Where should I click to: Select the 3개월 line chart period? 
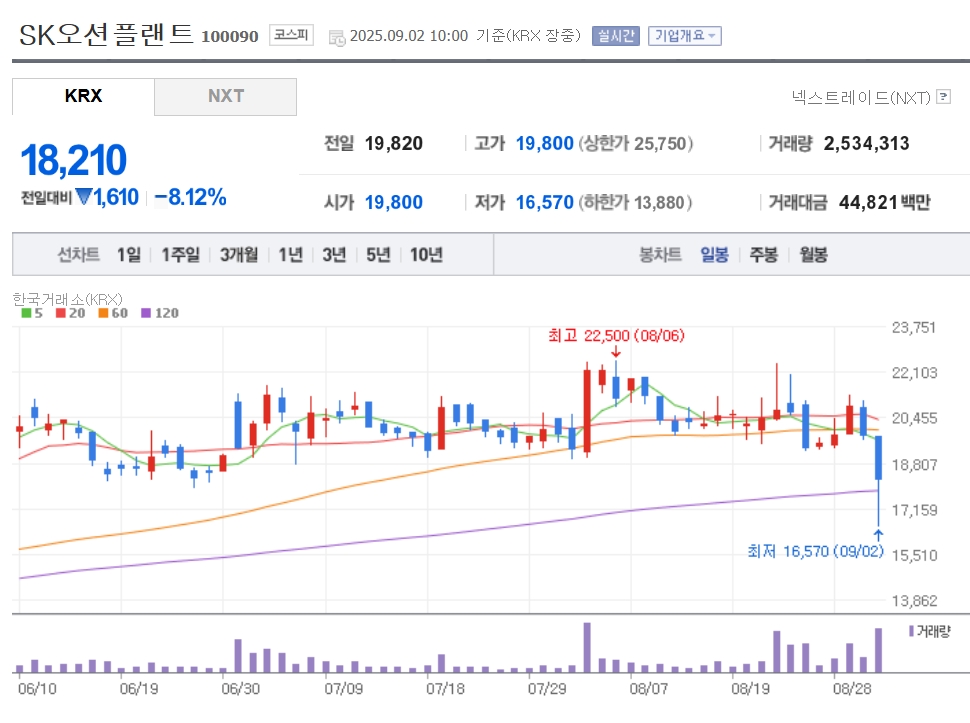click(239, 254)
